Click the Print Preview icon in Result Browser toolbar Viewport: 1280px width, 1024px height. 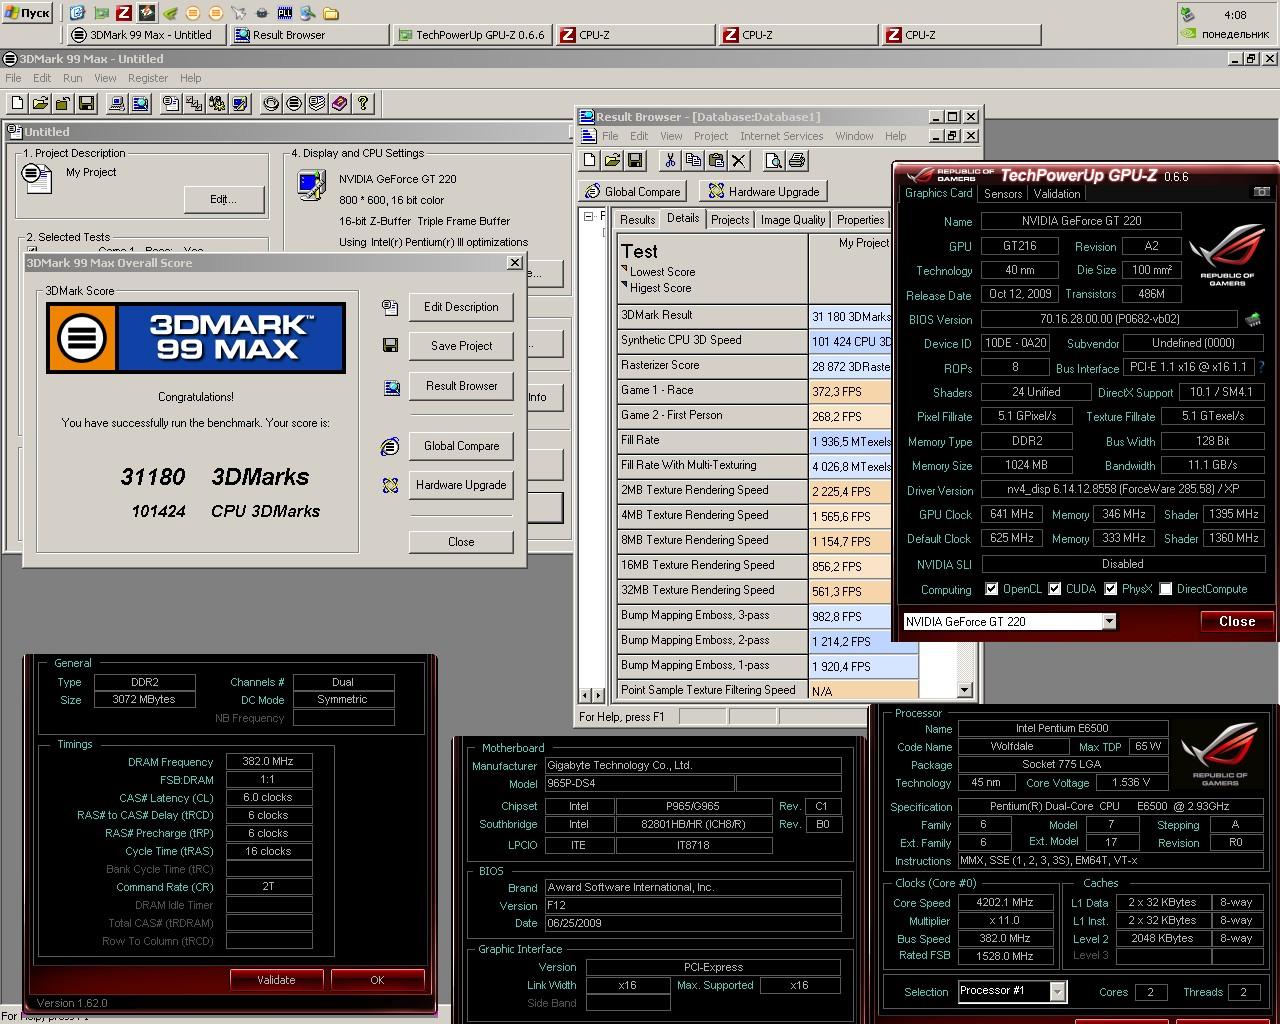coord(773,160)
